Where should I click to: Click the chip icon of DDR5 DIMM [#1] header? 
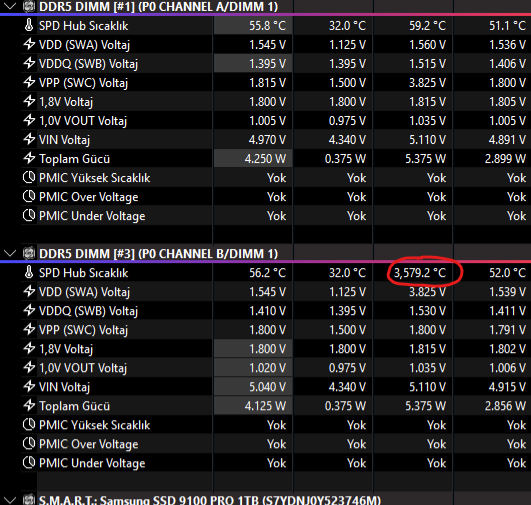(x=29, y=6)
